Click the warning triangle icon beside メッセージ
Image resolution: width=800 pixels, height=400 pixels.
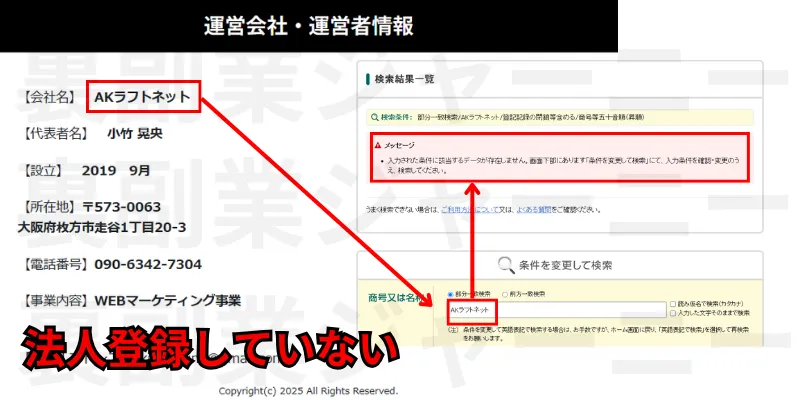[378, 145]
